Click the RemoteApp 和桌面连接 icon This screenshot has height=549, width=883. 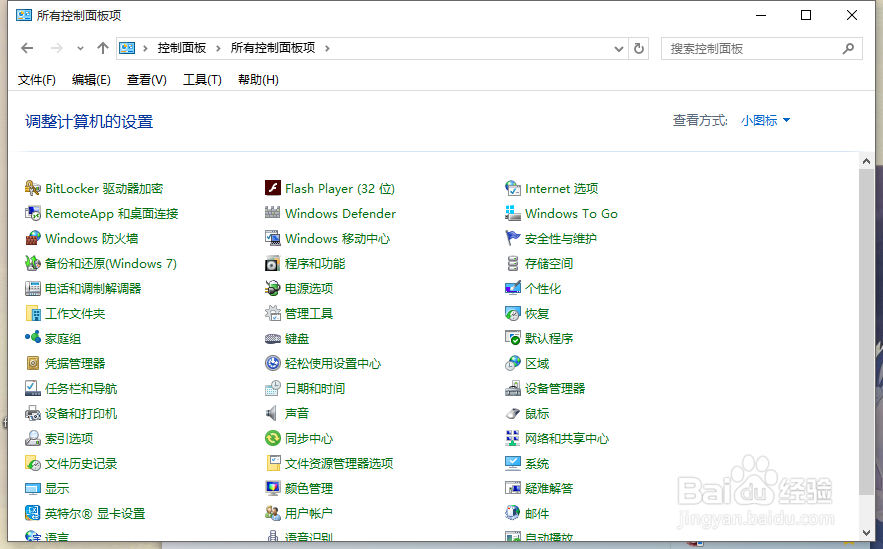tap(33, 213)
